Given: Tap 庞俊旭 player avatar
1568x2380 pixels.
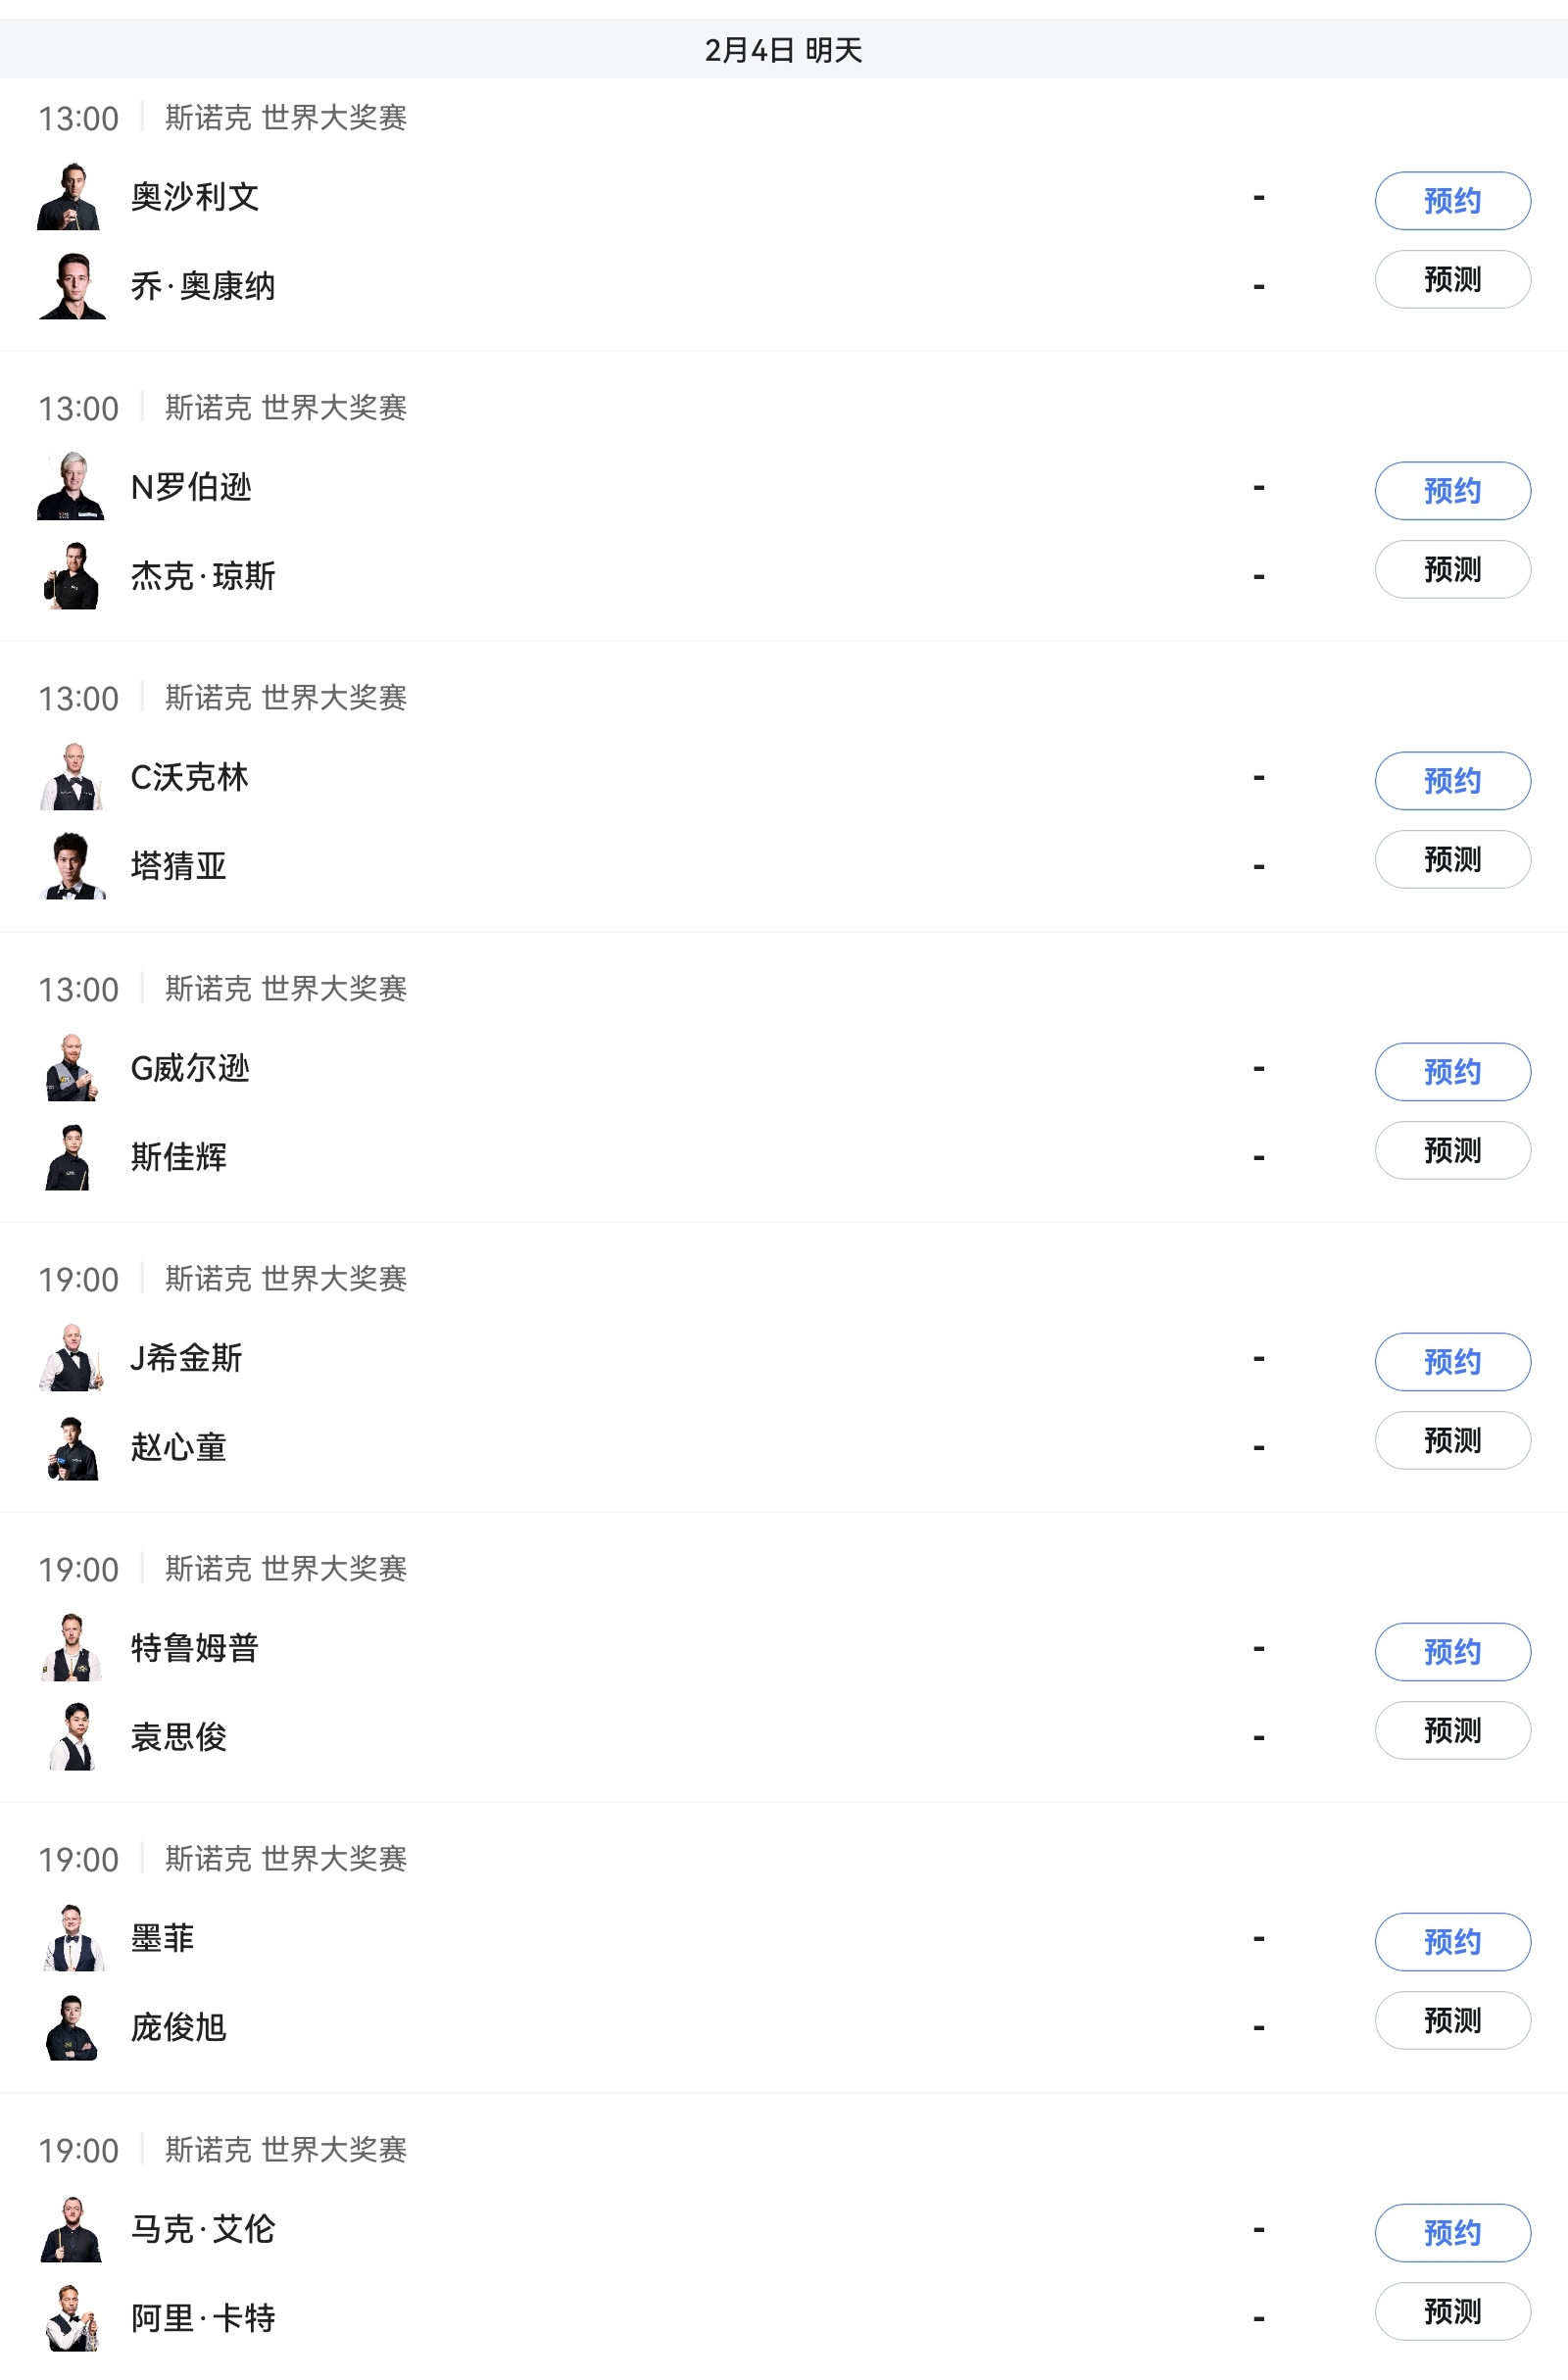Looking at the screenshot, I should pos(72,2027).
